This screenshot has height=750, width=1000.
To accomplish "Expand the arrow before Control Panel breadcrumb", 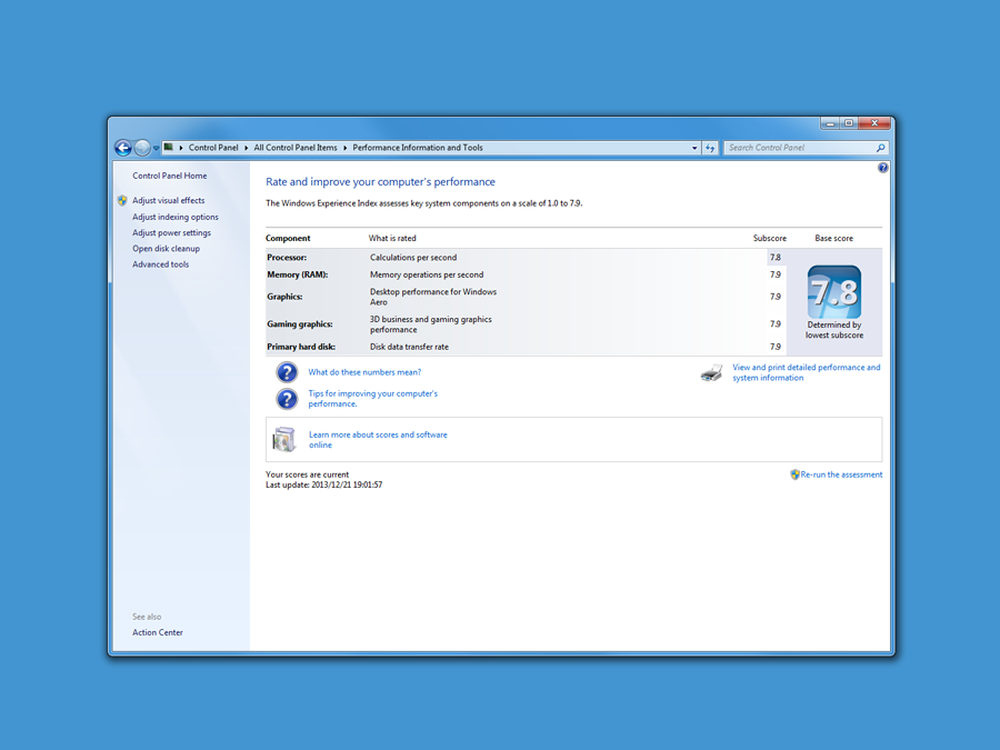I will coord(181,148).
